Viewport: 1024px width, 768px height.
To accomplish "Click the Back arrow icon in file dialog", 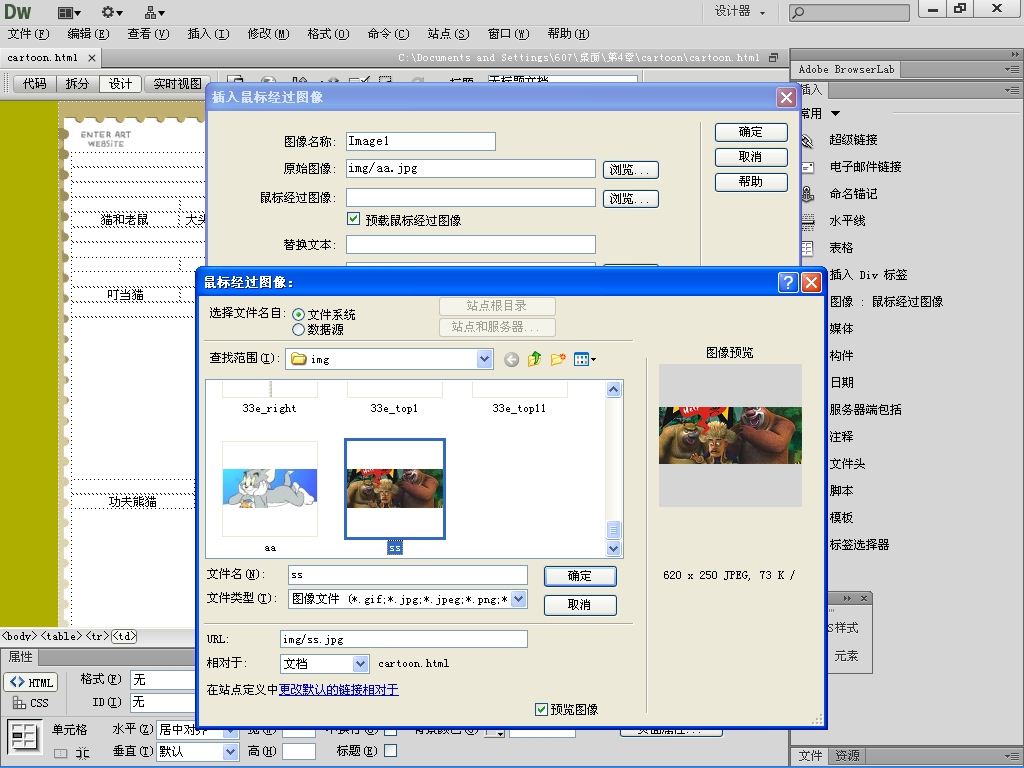I will pyautogui.click(x=511, y=359).
